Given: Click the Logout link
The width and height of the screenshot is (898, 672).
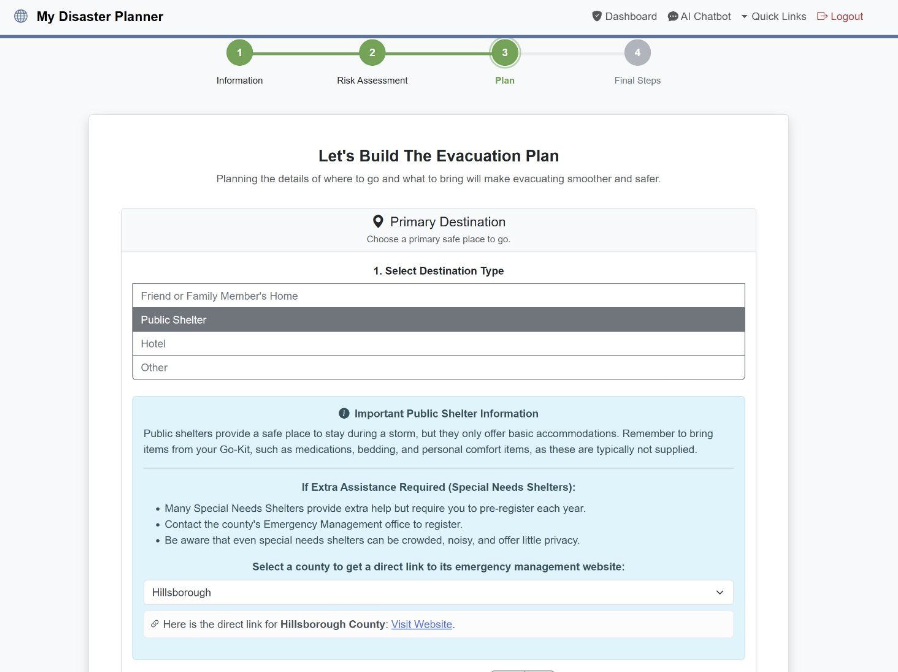Looking at the screenshot, I should (x=846, y=16).
